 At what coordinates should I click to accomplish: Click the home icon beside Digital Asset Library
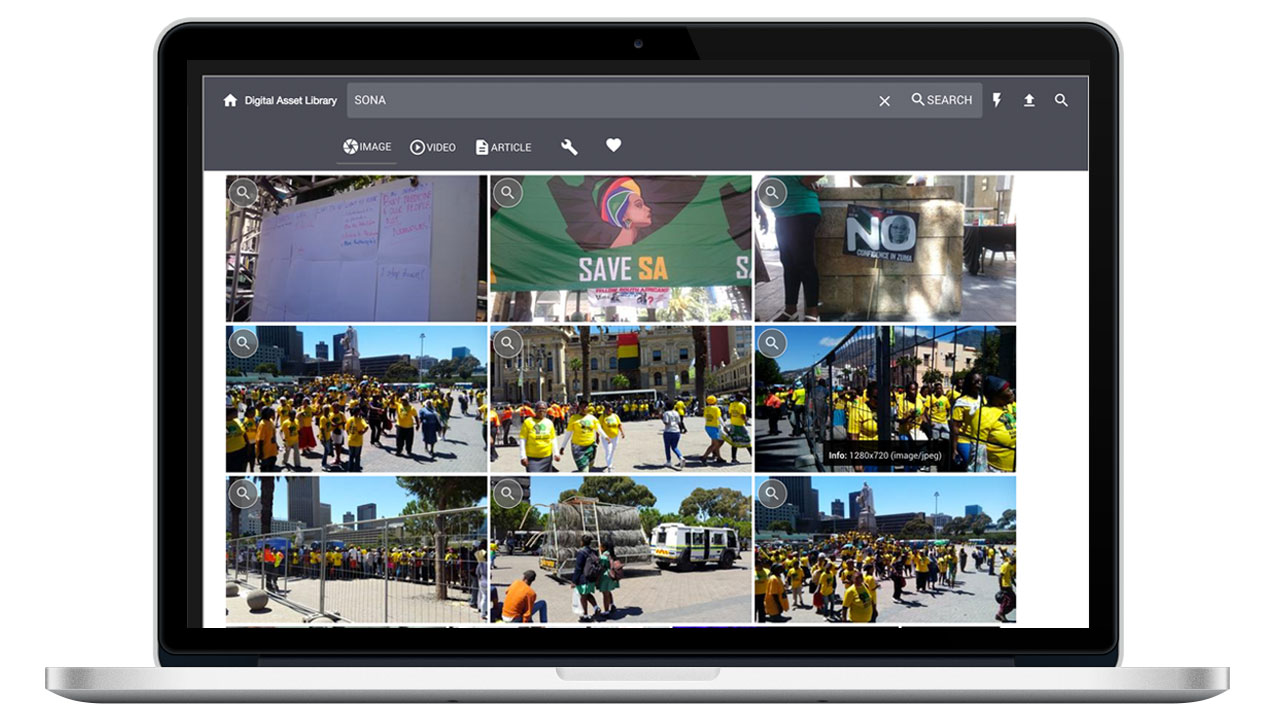coord(230,100)
